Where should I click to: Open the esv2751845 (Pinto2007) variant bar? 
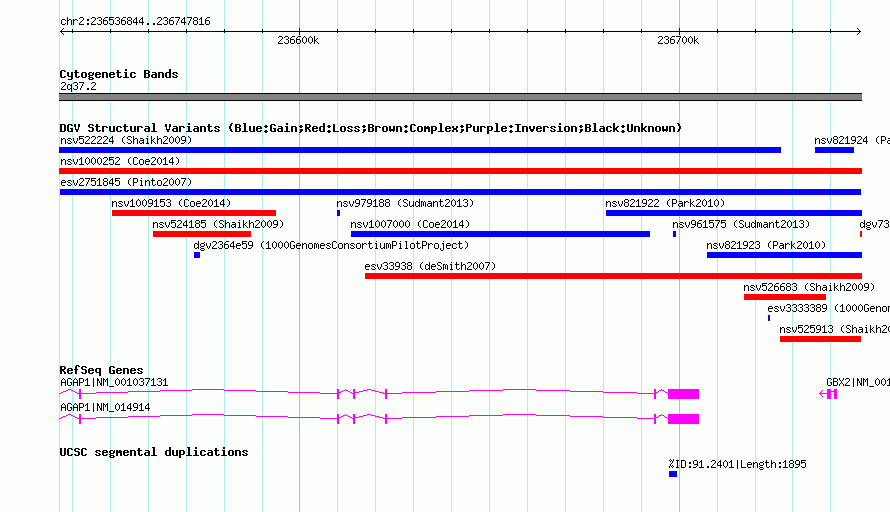[x=460, y=192]
